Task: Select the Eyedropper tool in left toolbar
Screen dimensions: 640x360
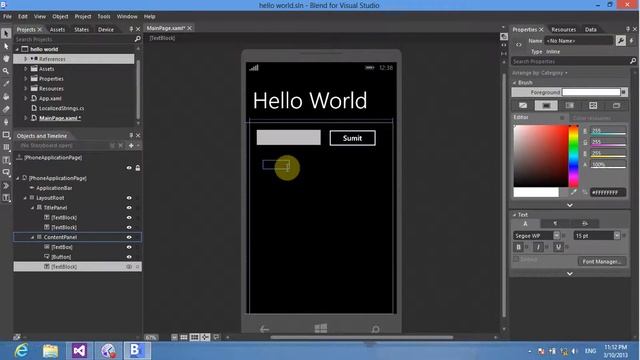Action: point(6,84)
